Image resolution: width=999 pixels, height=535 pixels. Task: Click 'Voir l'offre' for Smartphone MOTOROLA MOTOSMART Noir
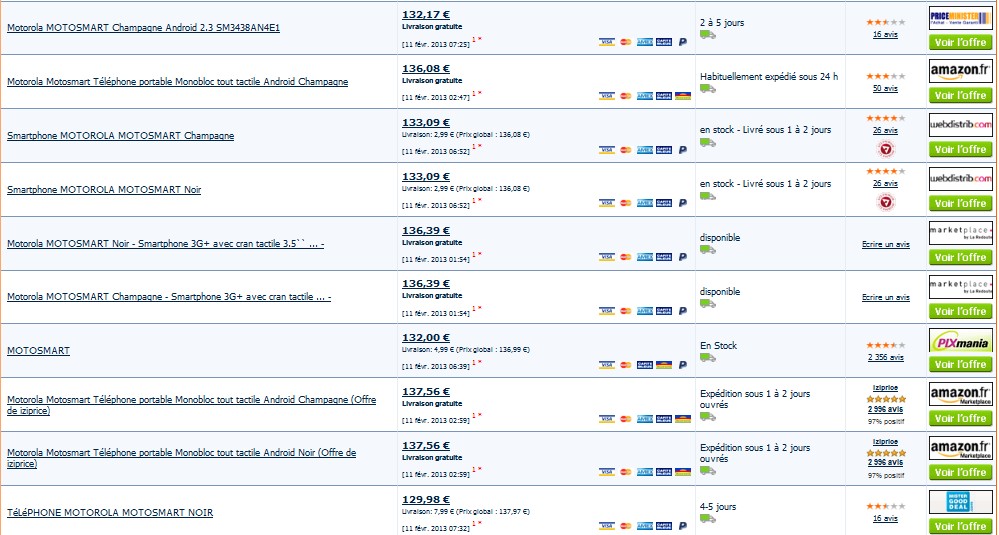pos(961,203)
